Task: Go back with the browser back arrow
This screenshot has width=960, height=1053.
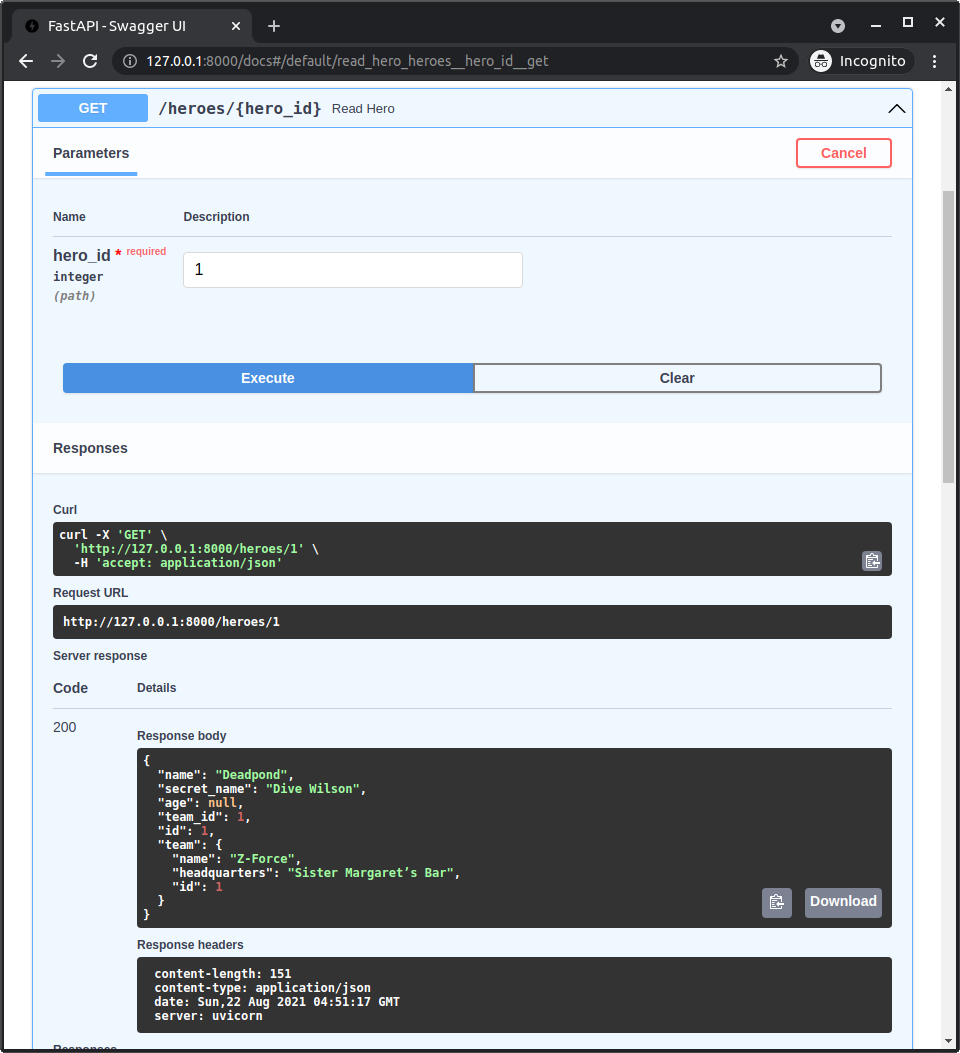Action: pyautogui.click(x=25, y=61)
